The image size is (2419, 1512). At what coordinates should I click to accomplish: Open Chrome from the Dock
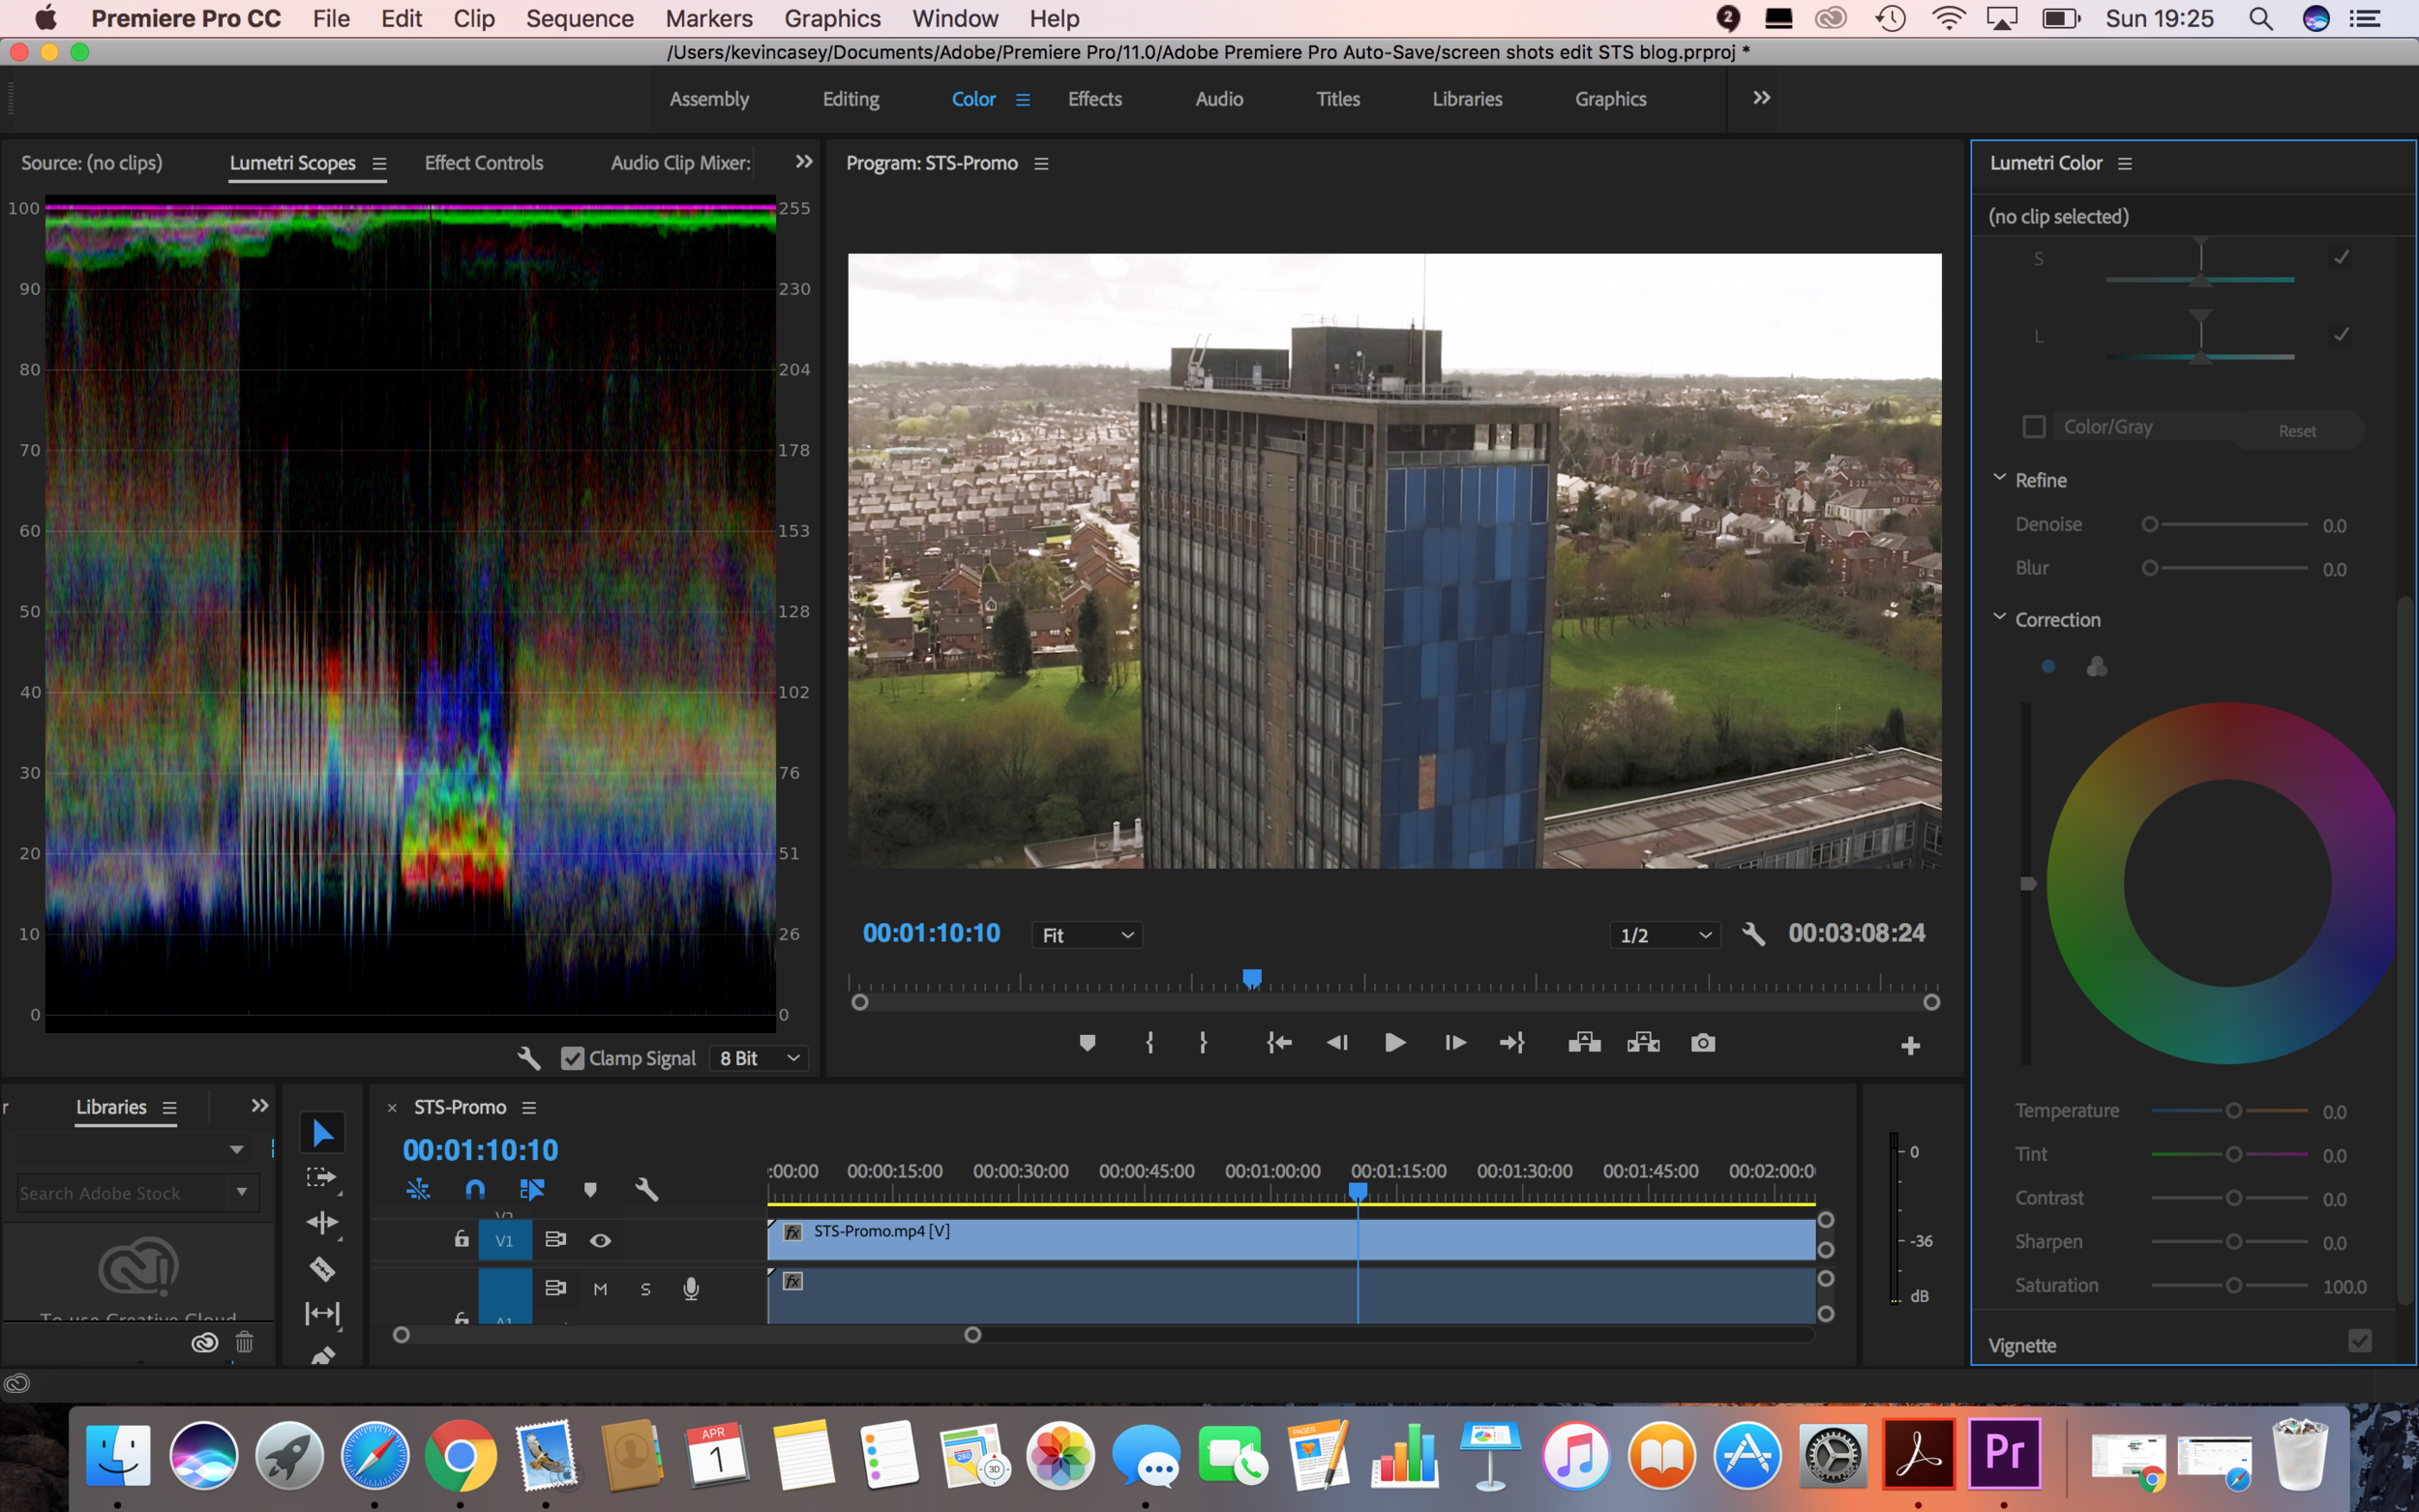click(460, 1455)
